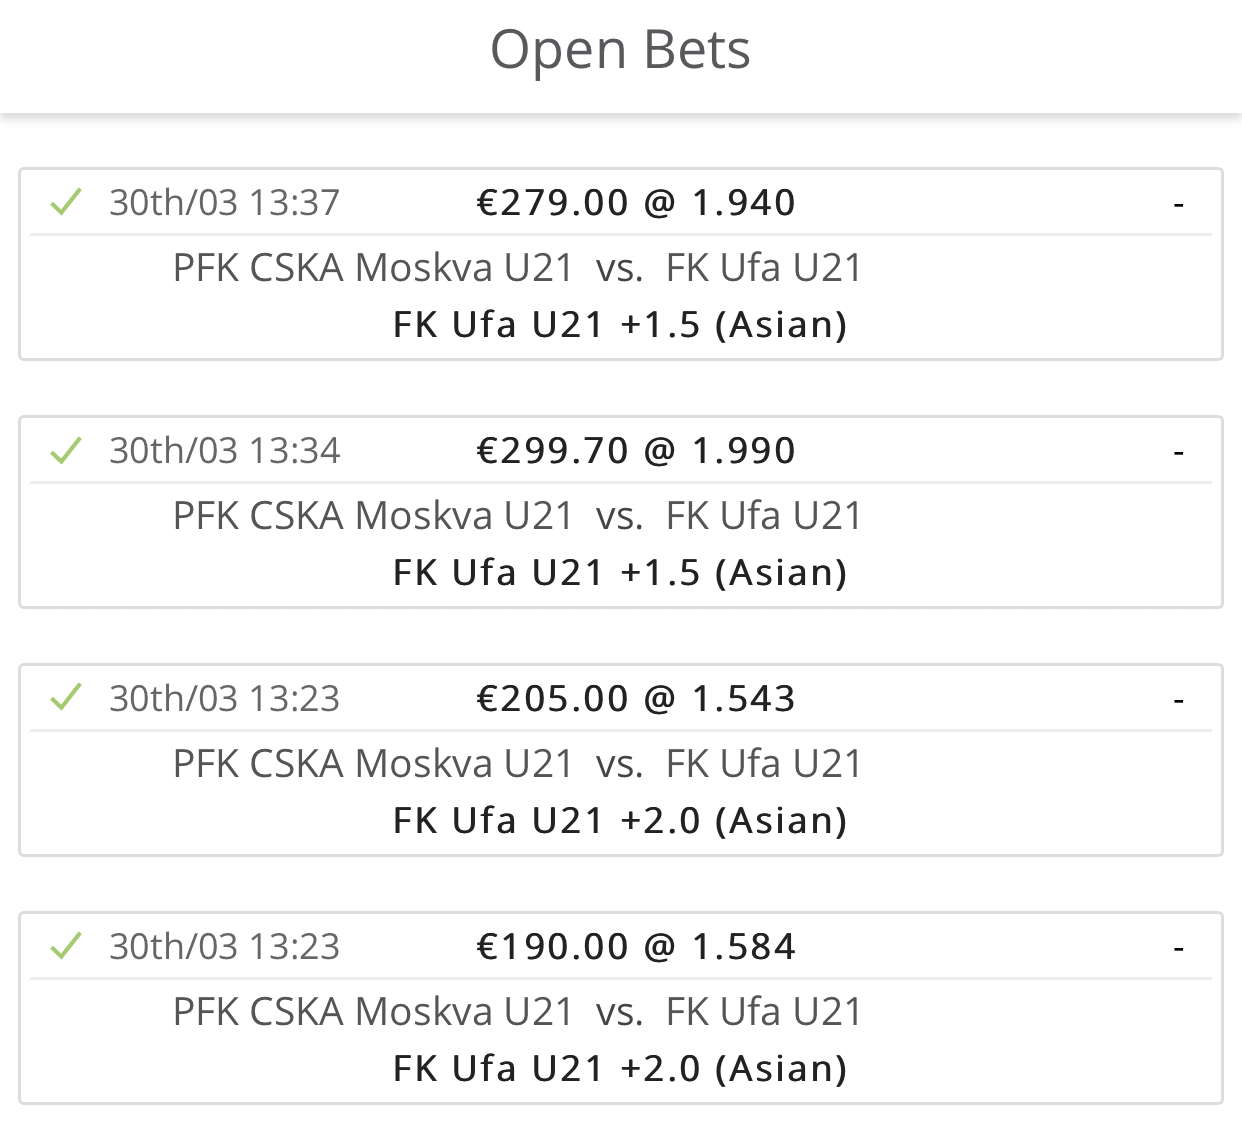Screen dimensions: 1242x1128
Task: Collapse the €299.70 bet using its dash
Action: 1179,452
